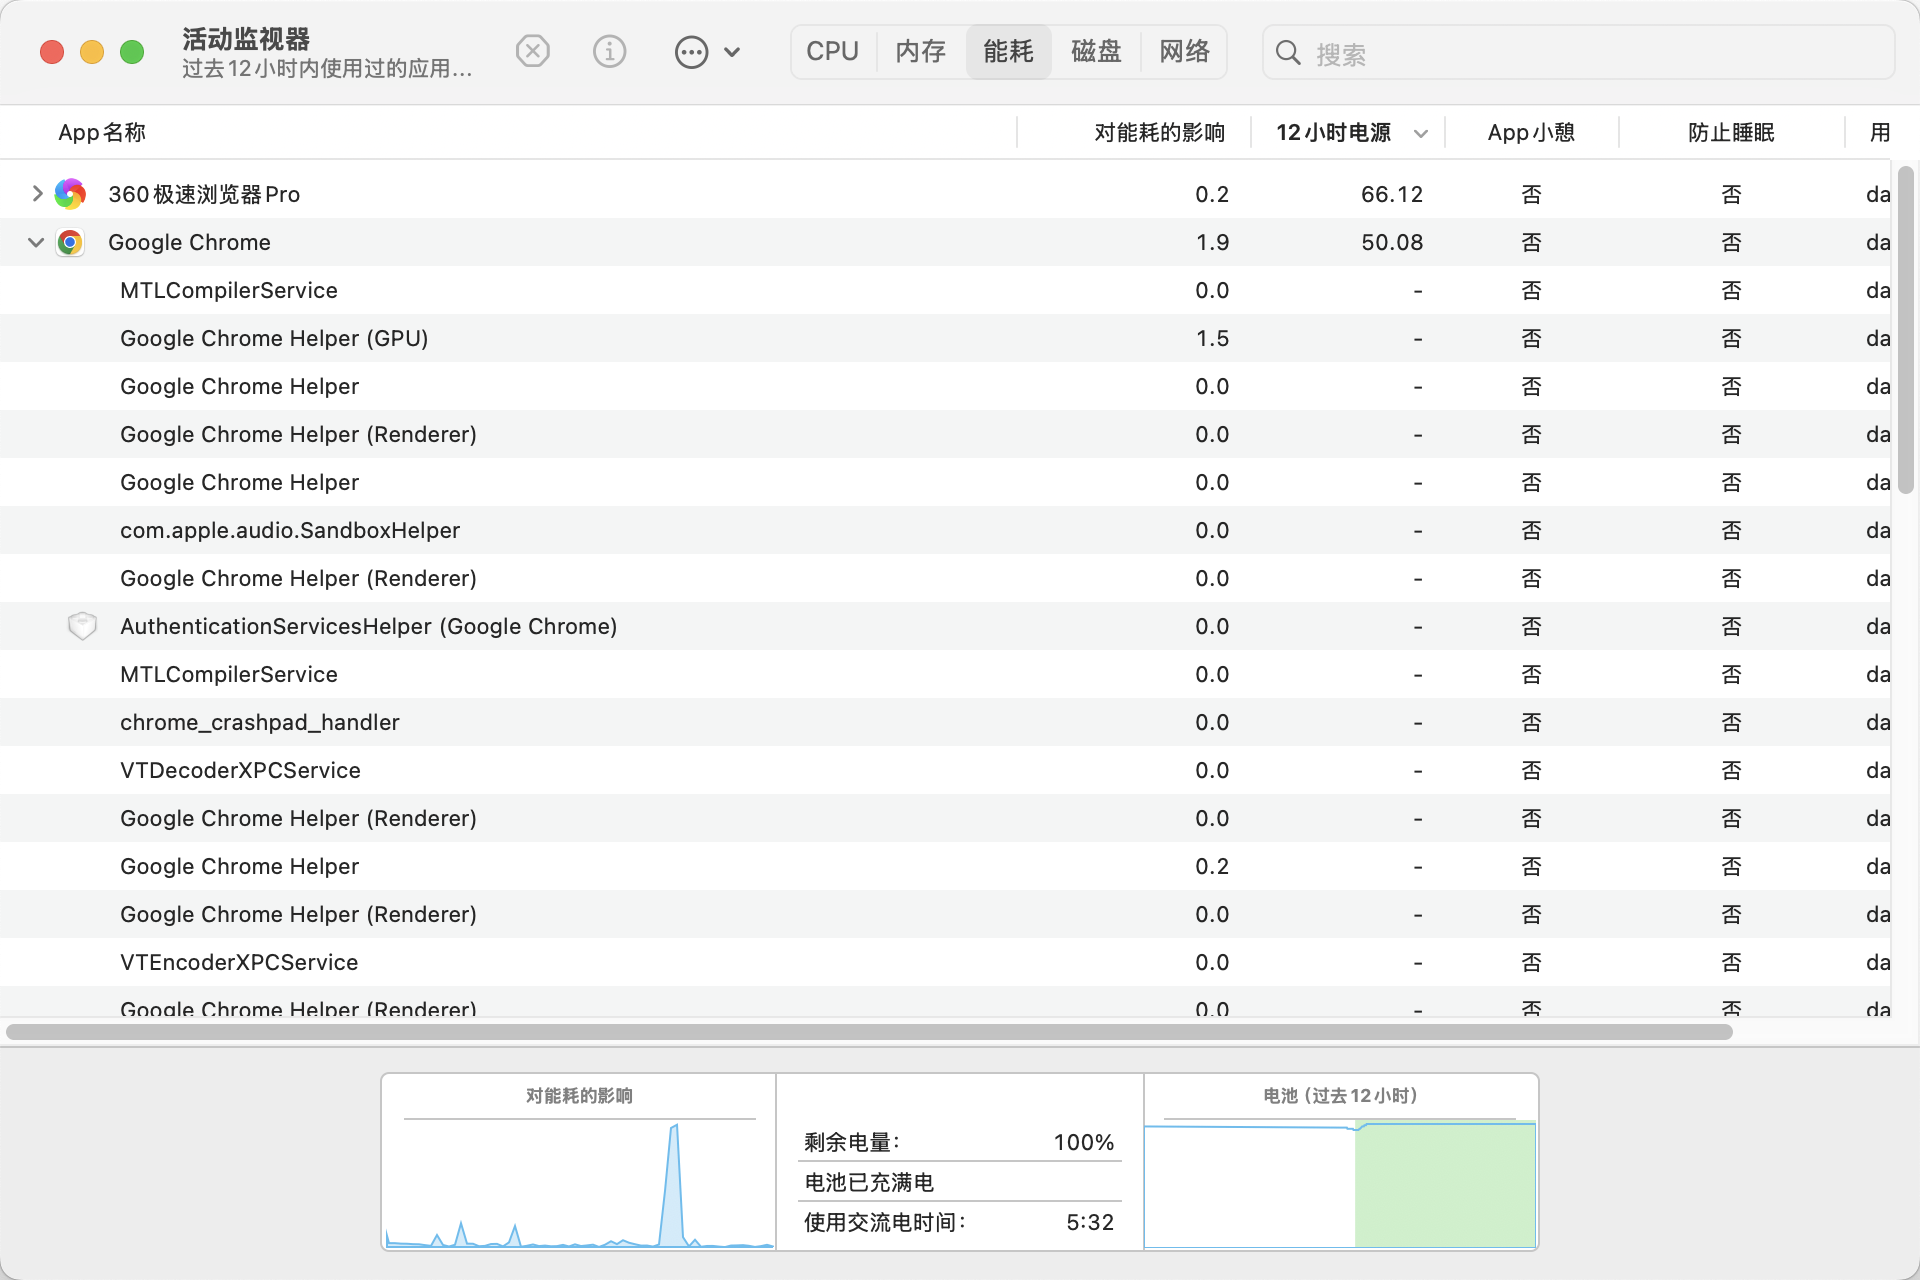This screenshot has height=1280, width=1920.
Task: Sort by App名称 column header
Action: click(508, 132)
